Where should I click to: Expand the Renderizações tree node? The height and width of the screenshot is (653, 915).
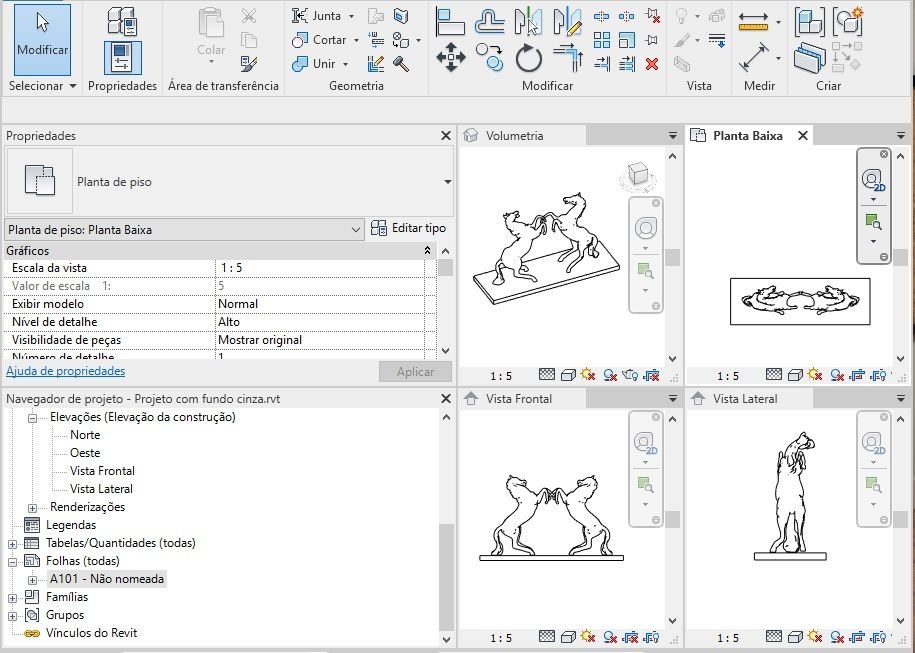32,508
